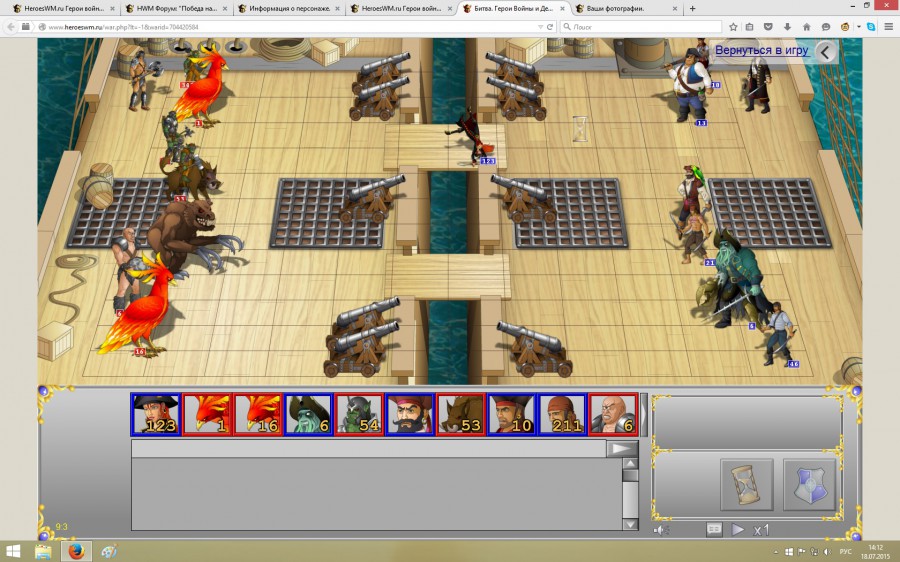Send chat message with the arrow button

tap(622, 448)
